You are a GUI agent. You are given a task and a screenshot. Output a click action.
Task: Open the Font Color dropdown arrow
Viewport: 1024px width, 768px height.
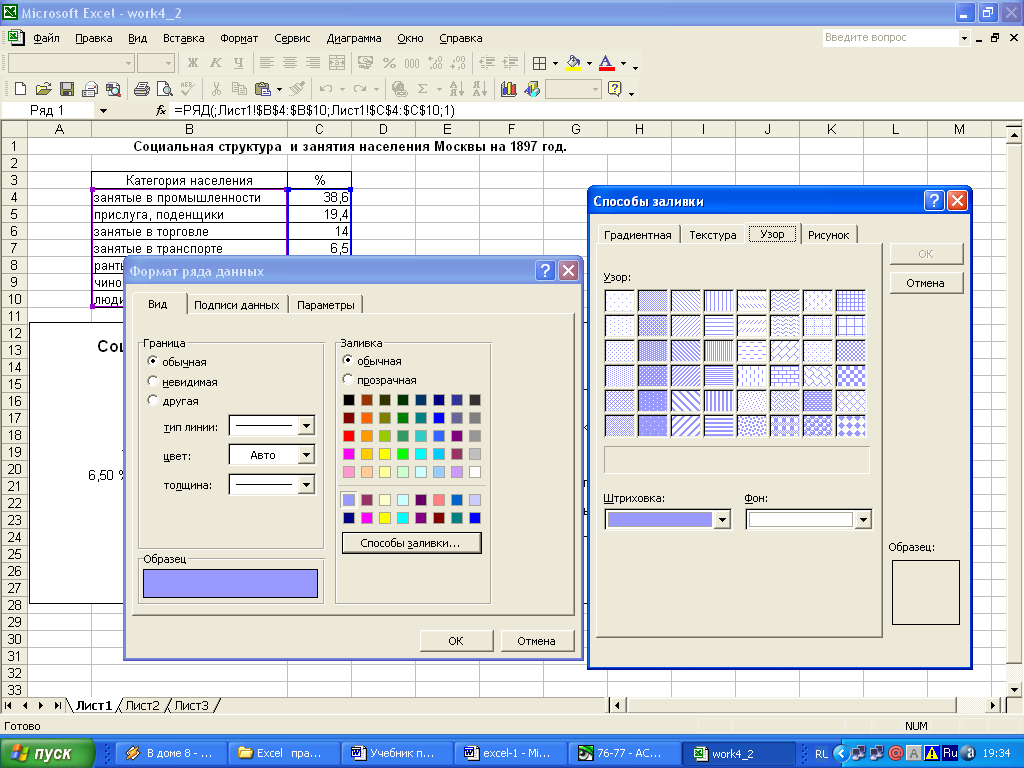[x=623, y=63]
